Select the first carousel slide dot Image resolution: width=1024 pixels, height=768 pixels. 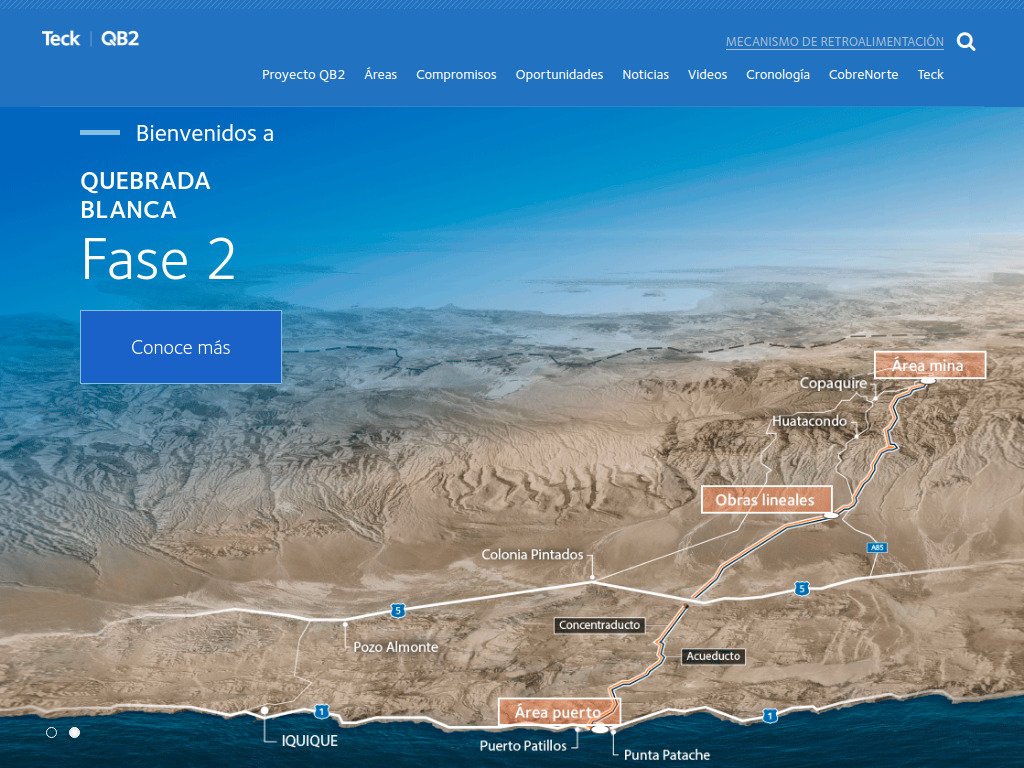(x=52, y=733)
